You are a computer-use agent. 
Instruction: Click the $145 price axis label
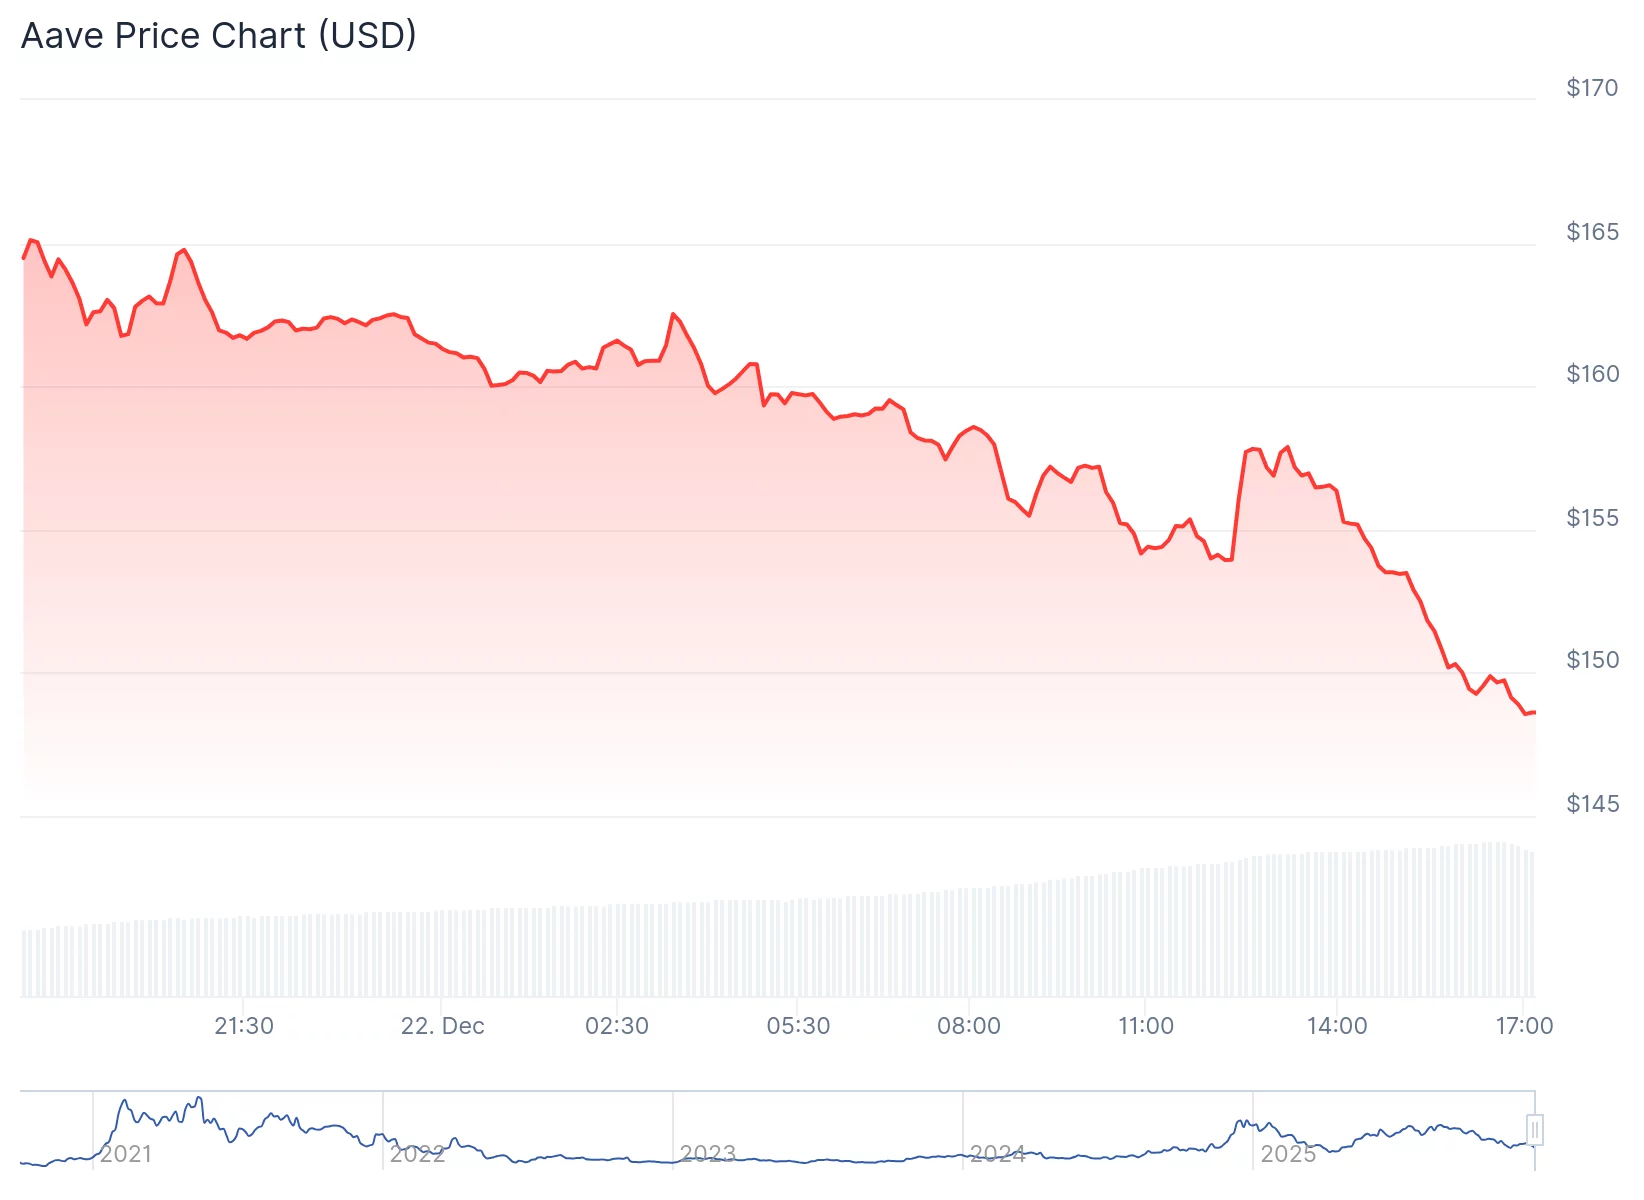pyautogui.click(x=1592, y=804)
